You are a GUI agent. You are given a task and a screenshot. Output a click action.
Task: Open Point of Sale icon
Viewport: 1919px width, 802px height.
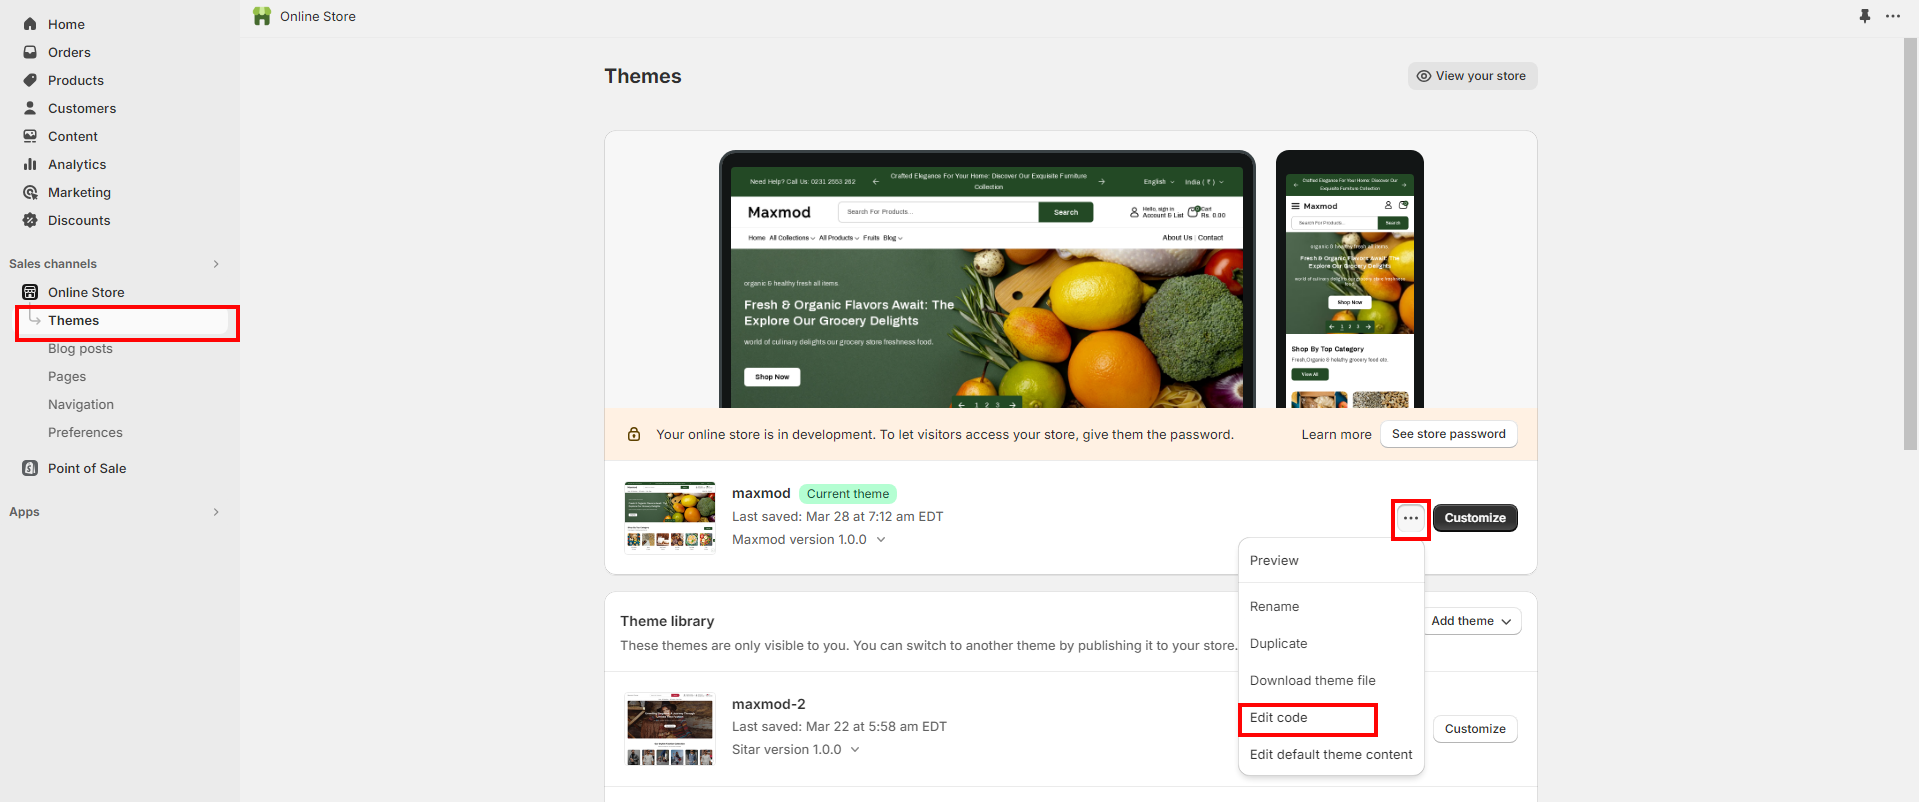tap(30, 468)
